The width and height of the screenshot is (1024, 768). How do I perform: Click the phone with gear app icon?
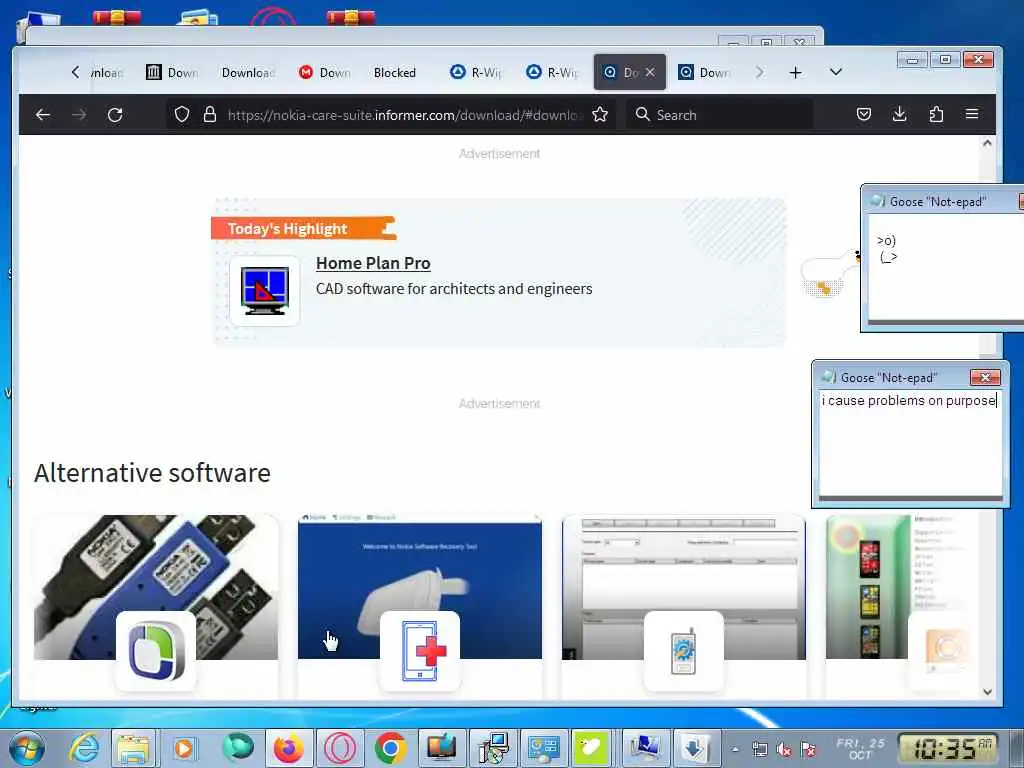684,651
